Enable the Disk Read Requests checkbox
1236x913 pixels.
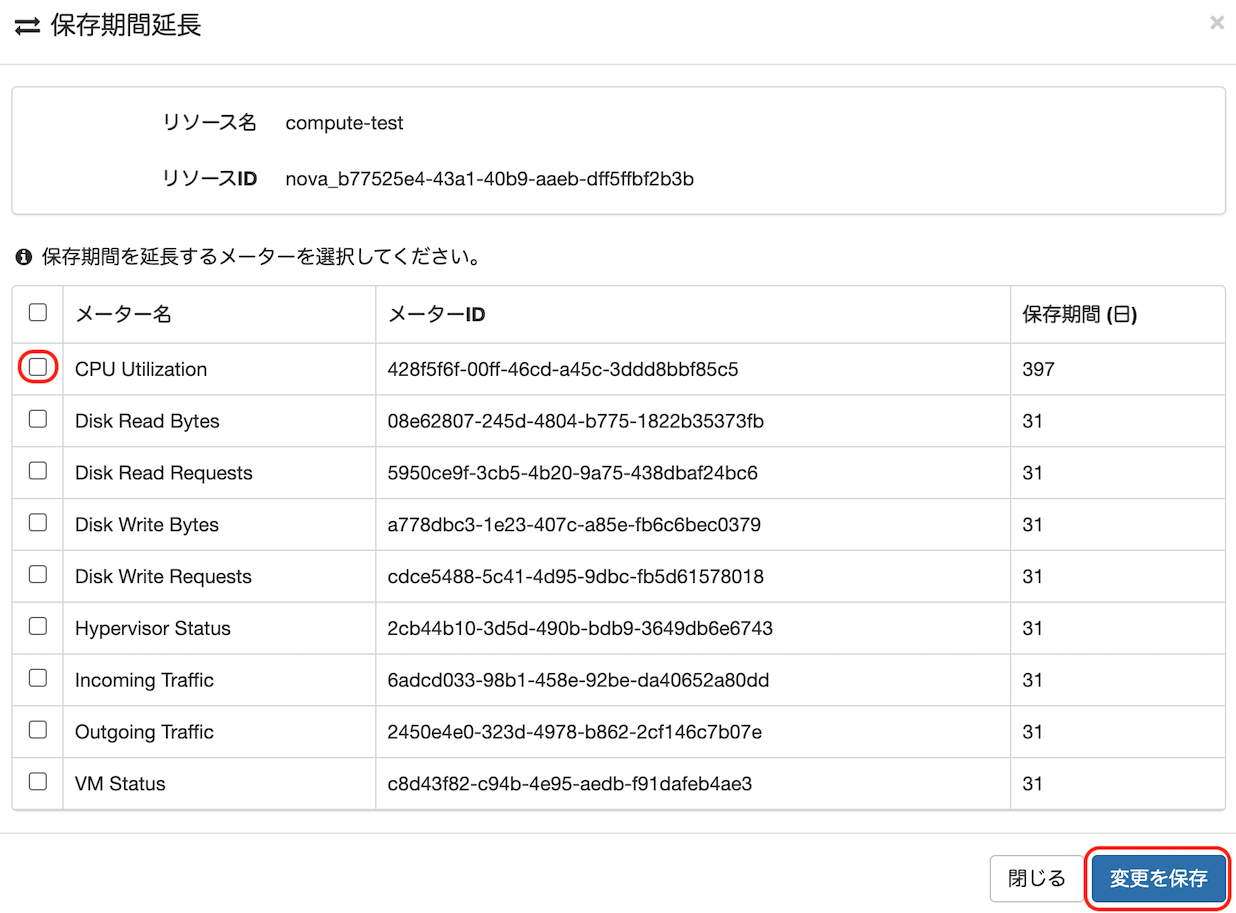pos(38,472)
